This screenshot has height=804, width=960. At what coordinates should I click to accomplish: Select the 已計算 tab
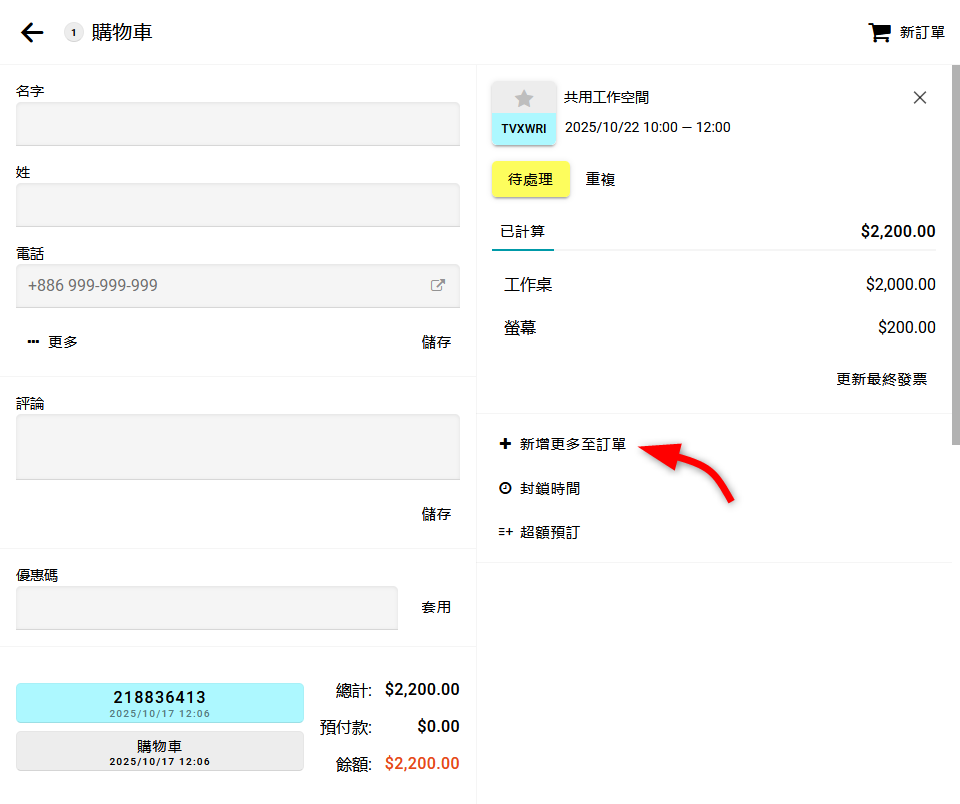coord(523,231)
